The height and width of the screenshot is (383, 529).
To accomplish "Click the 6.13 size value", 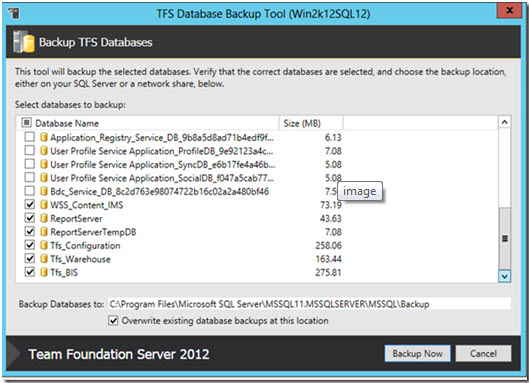I will 333,138.
